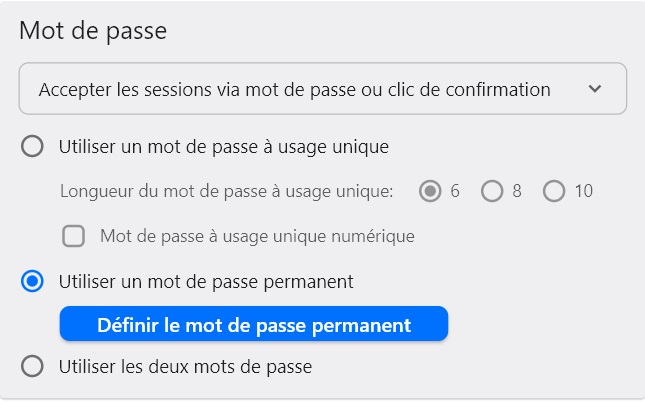Screen dimensions: 645x402
Task: Select the one-time password radio button circle
Action: coord(33,147)
